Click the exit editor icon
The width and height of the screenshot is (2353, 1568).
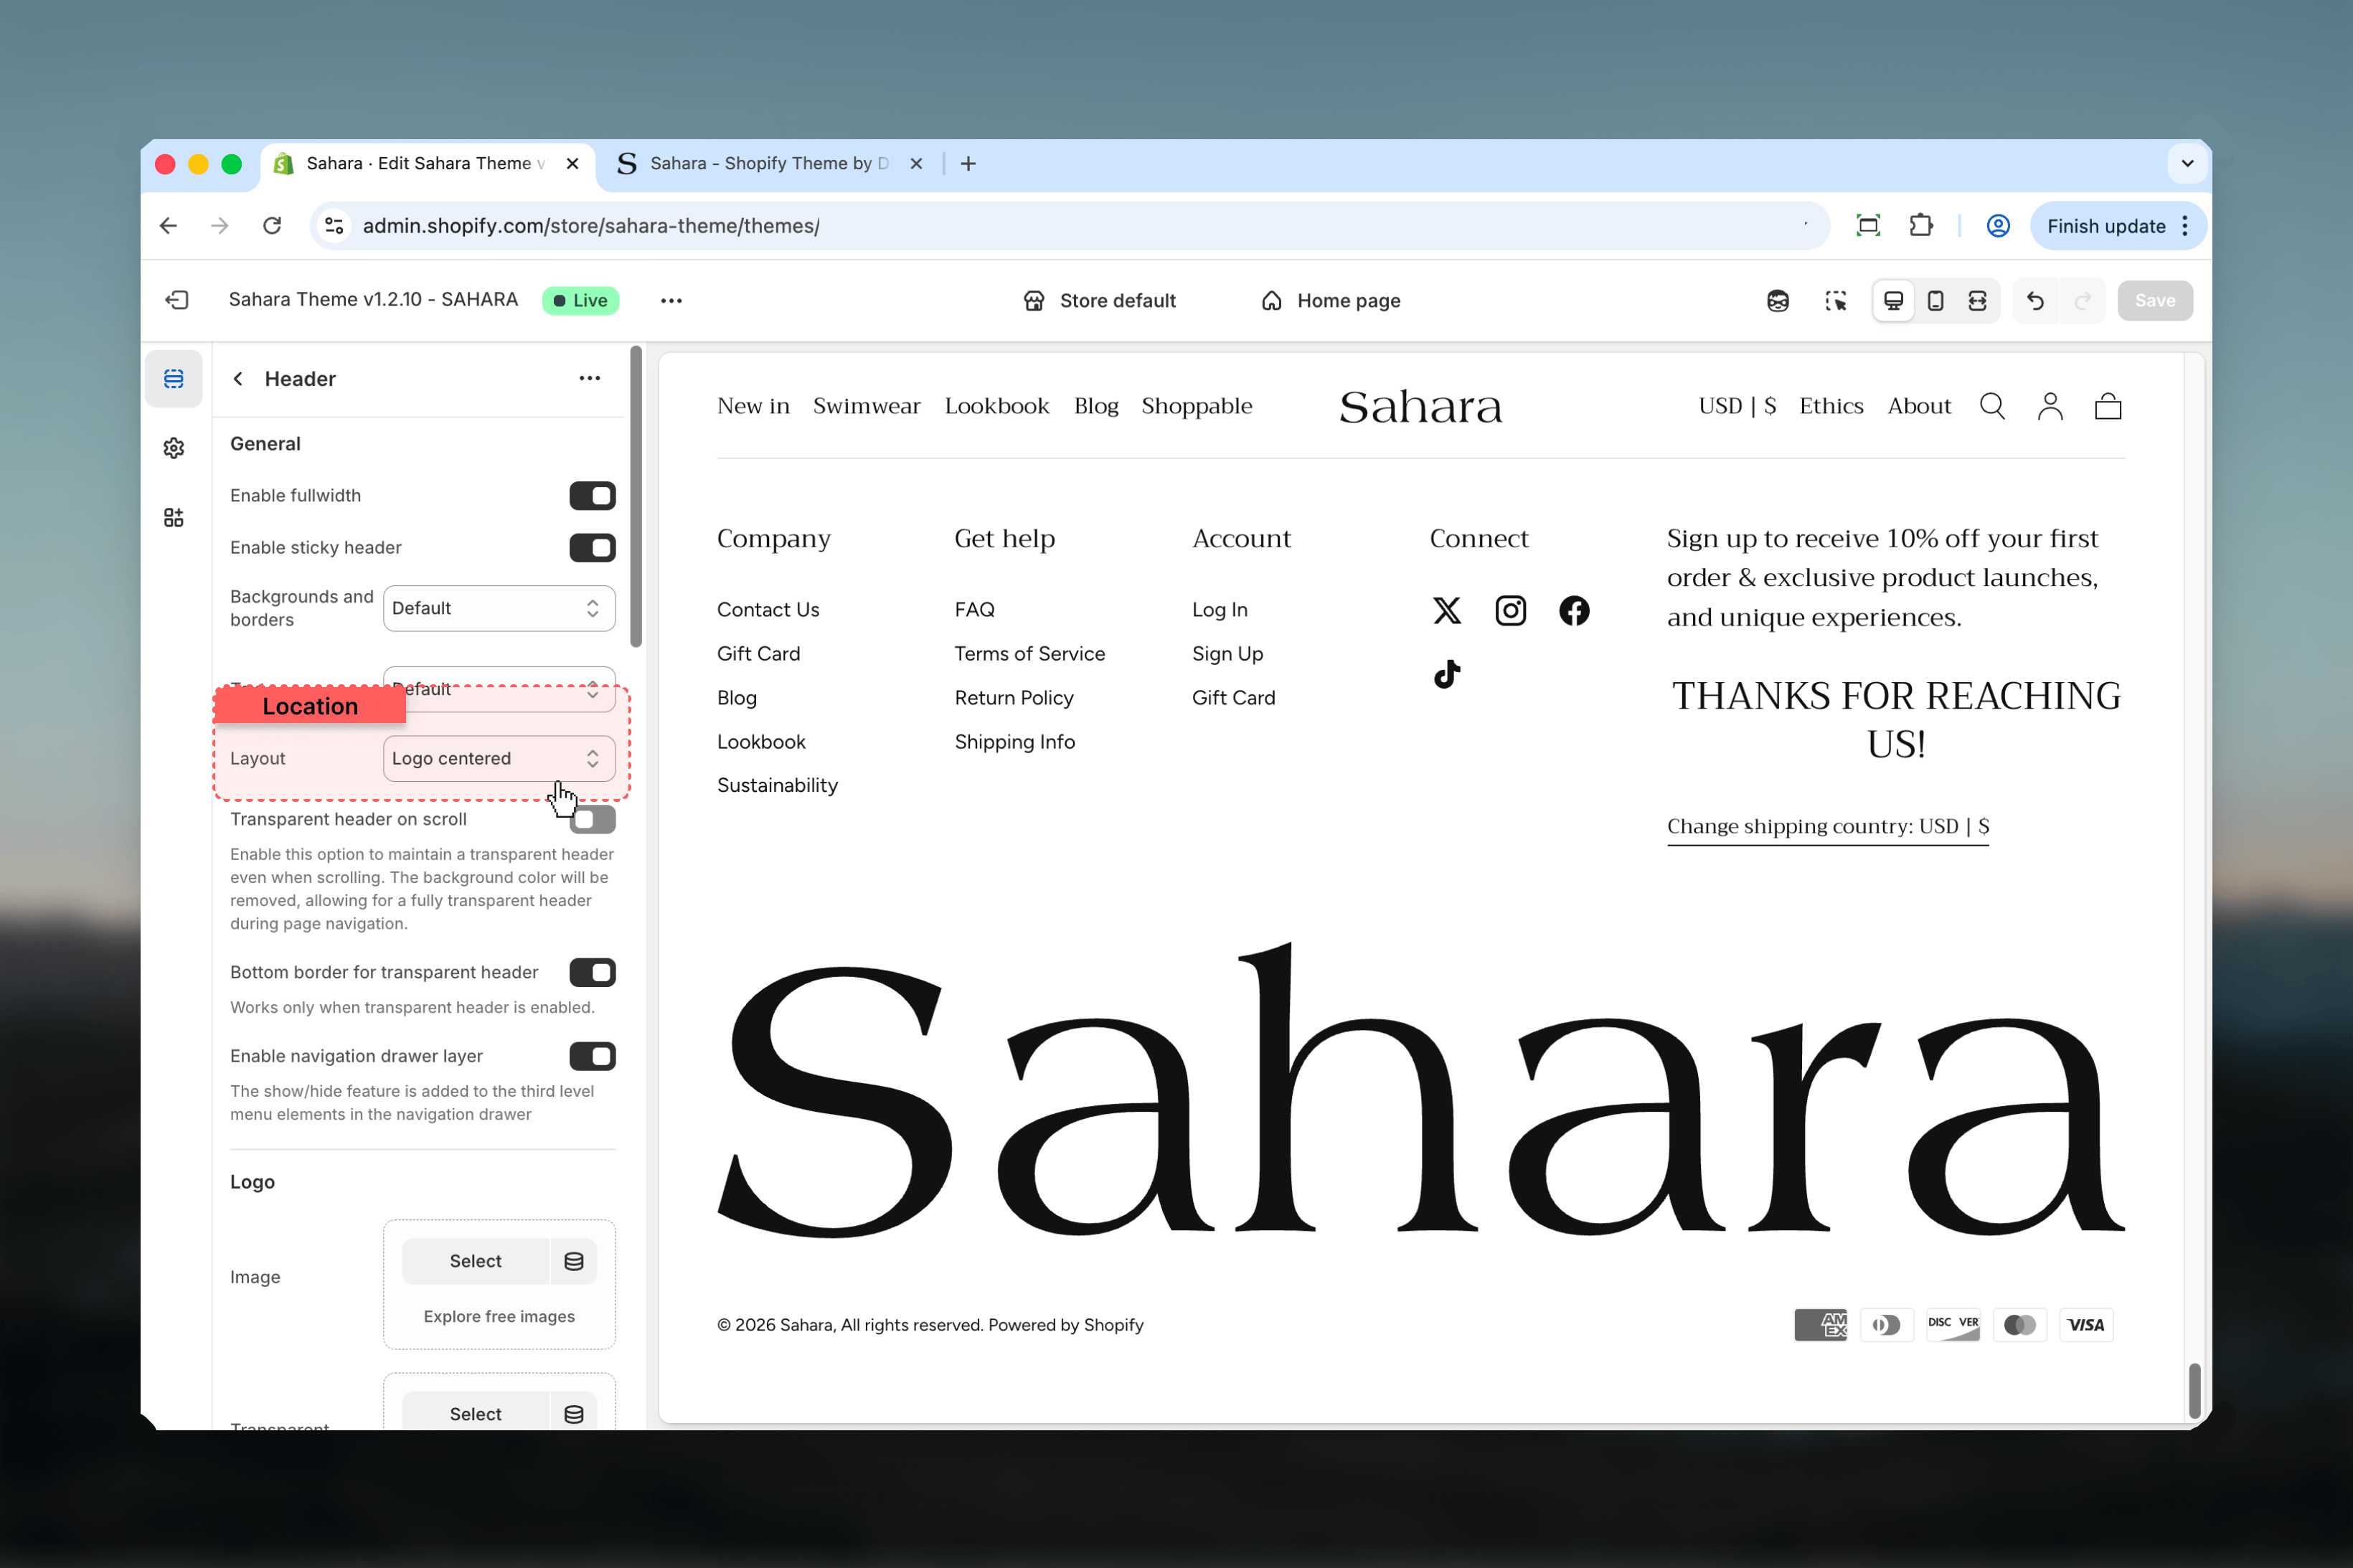pos(177,300)
